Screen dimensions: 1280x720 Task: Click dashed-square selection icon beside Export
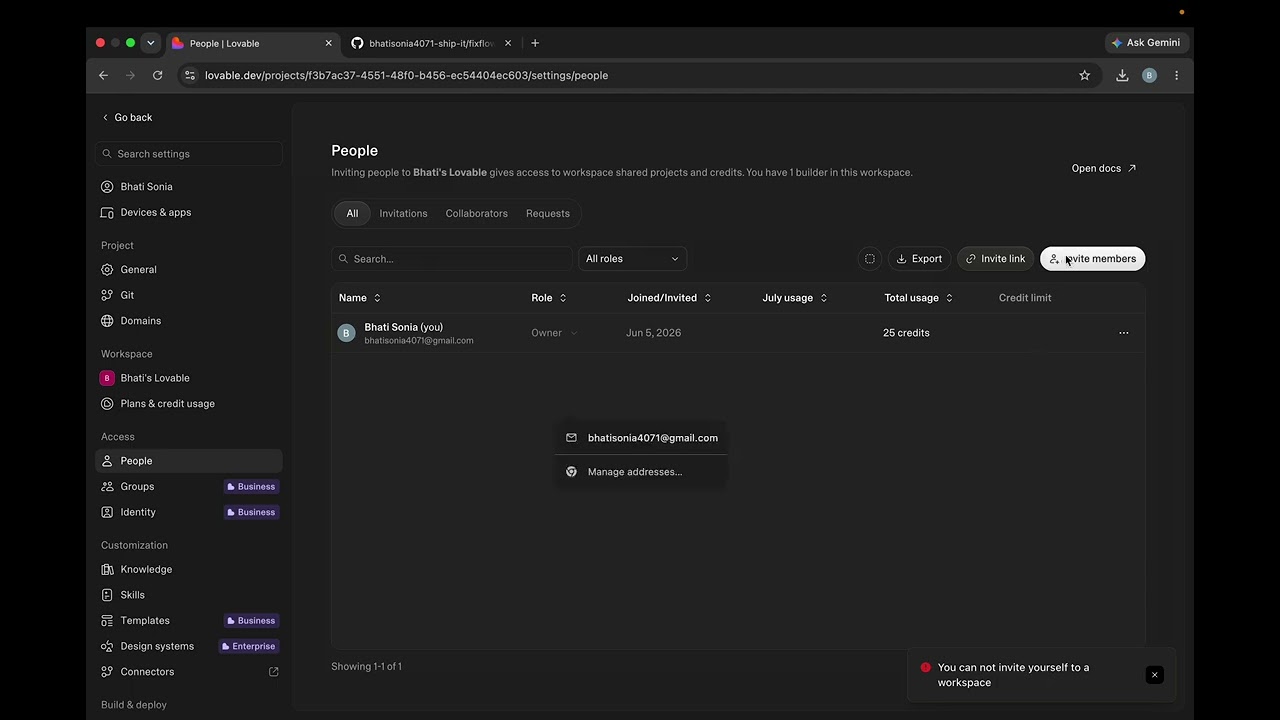tap(870, 259)
